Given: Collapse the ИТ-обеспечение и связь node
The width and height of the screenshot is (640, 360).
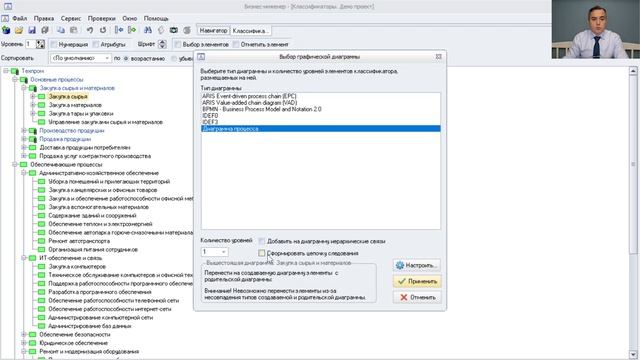Looking at the screenshot, I should pos(24,258).
